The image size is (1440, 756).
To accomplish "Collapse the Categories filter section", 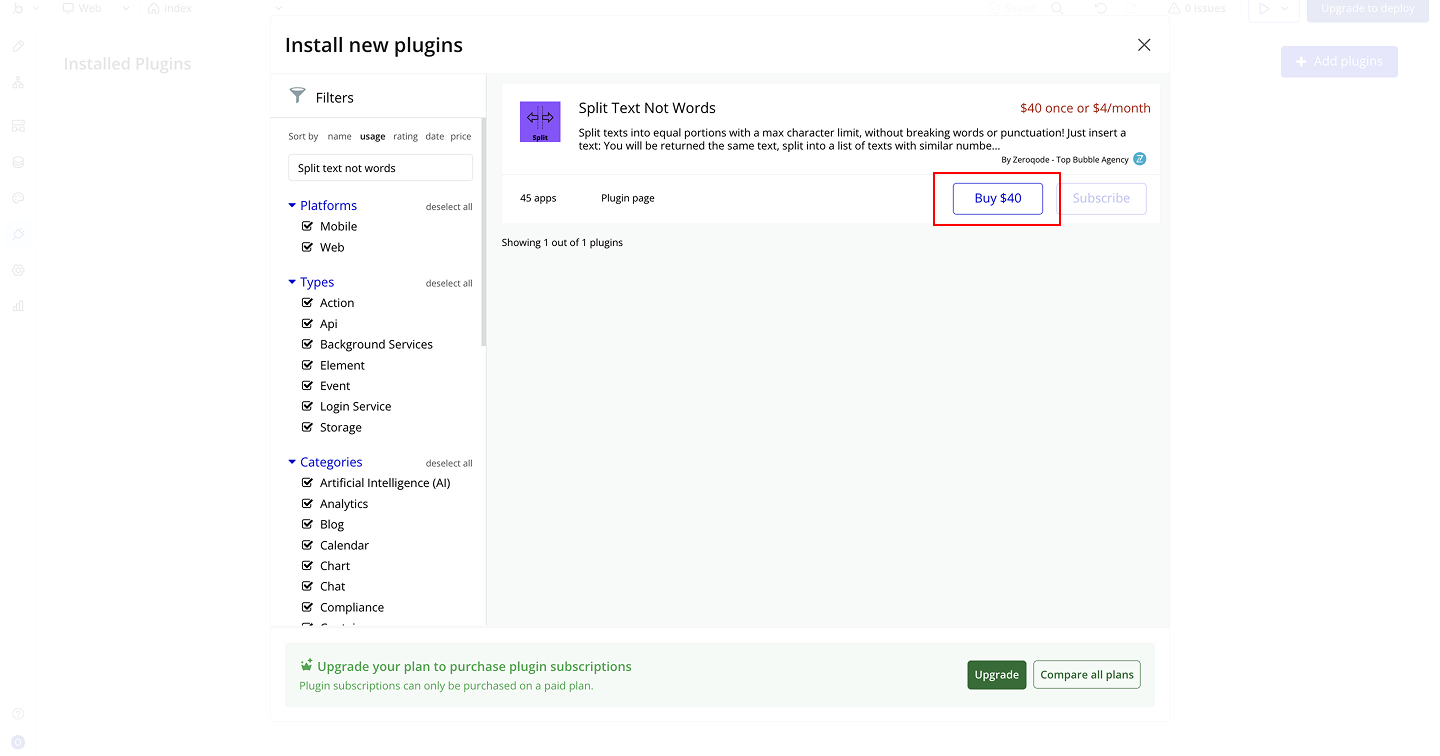I will 292,462.
